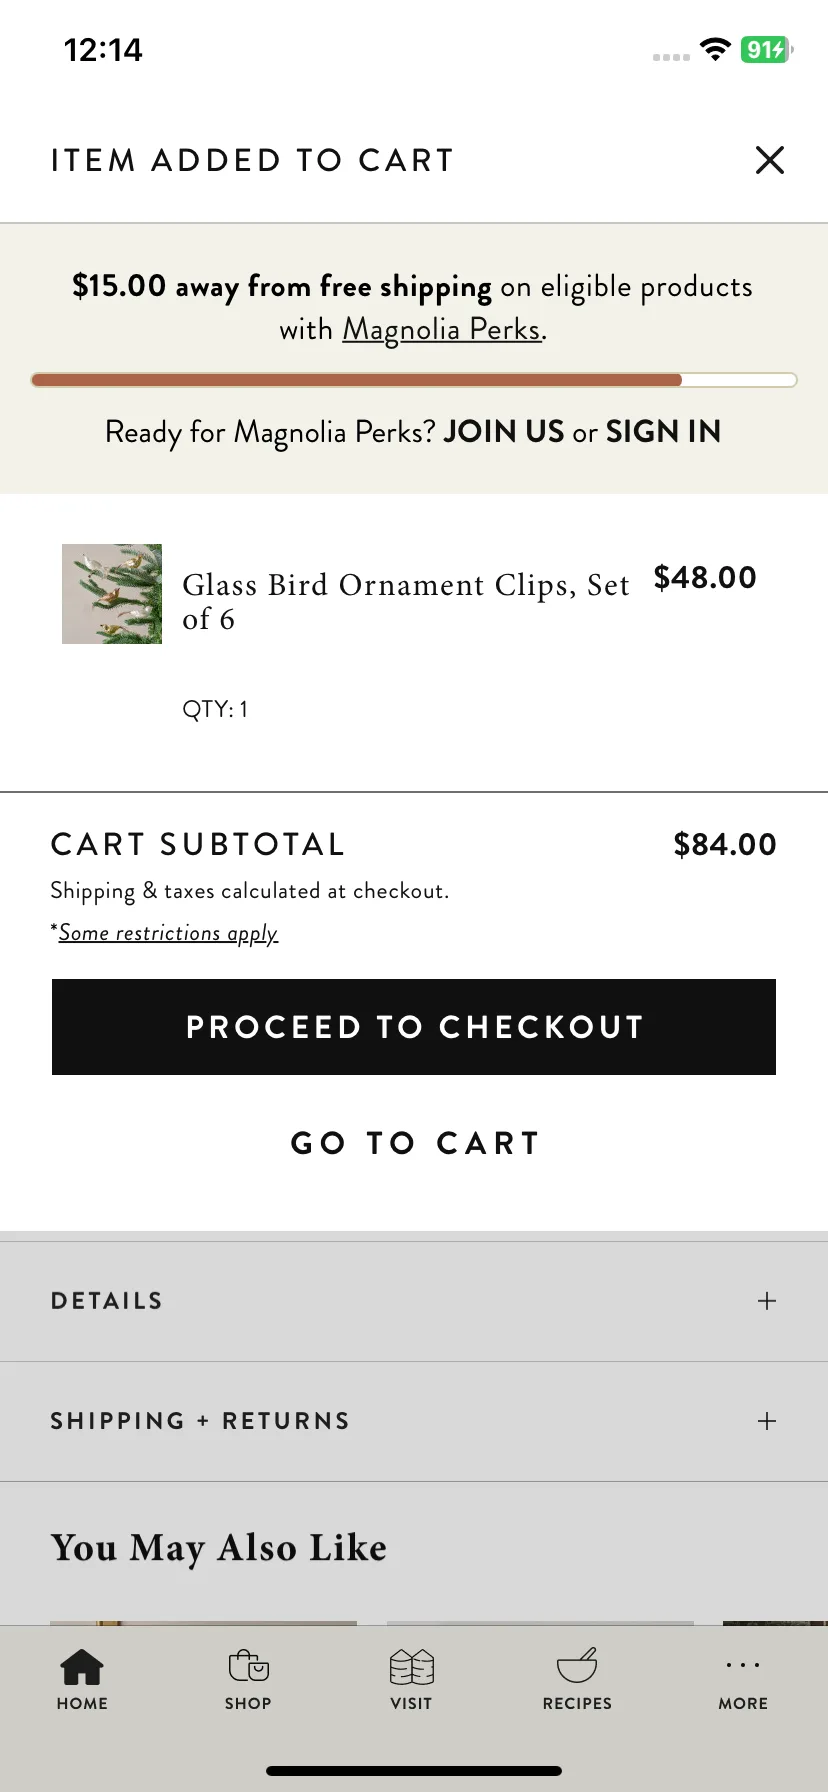Tap the Glass Bird Ornament thumbnail
The height and width of the screenshot is (1792, 828).
click(x=112, y=594)
